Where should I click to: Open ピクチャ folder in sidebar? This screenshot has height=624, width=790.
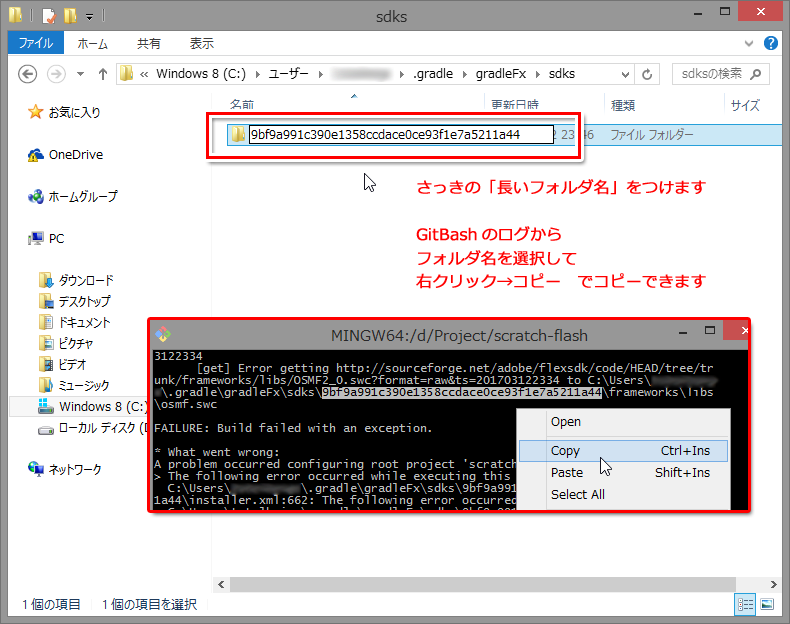(x=76, y=343)
